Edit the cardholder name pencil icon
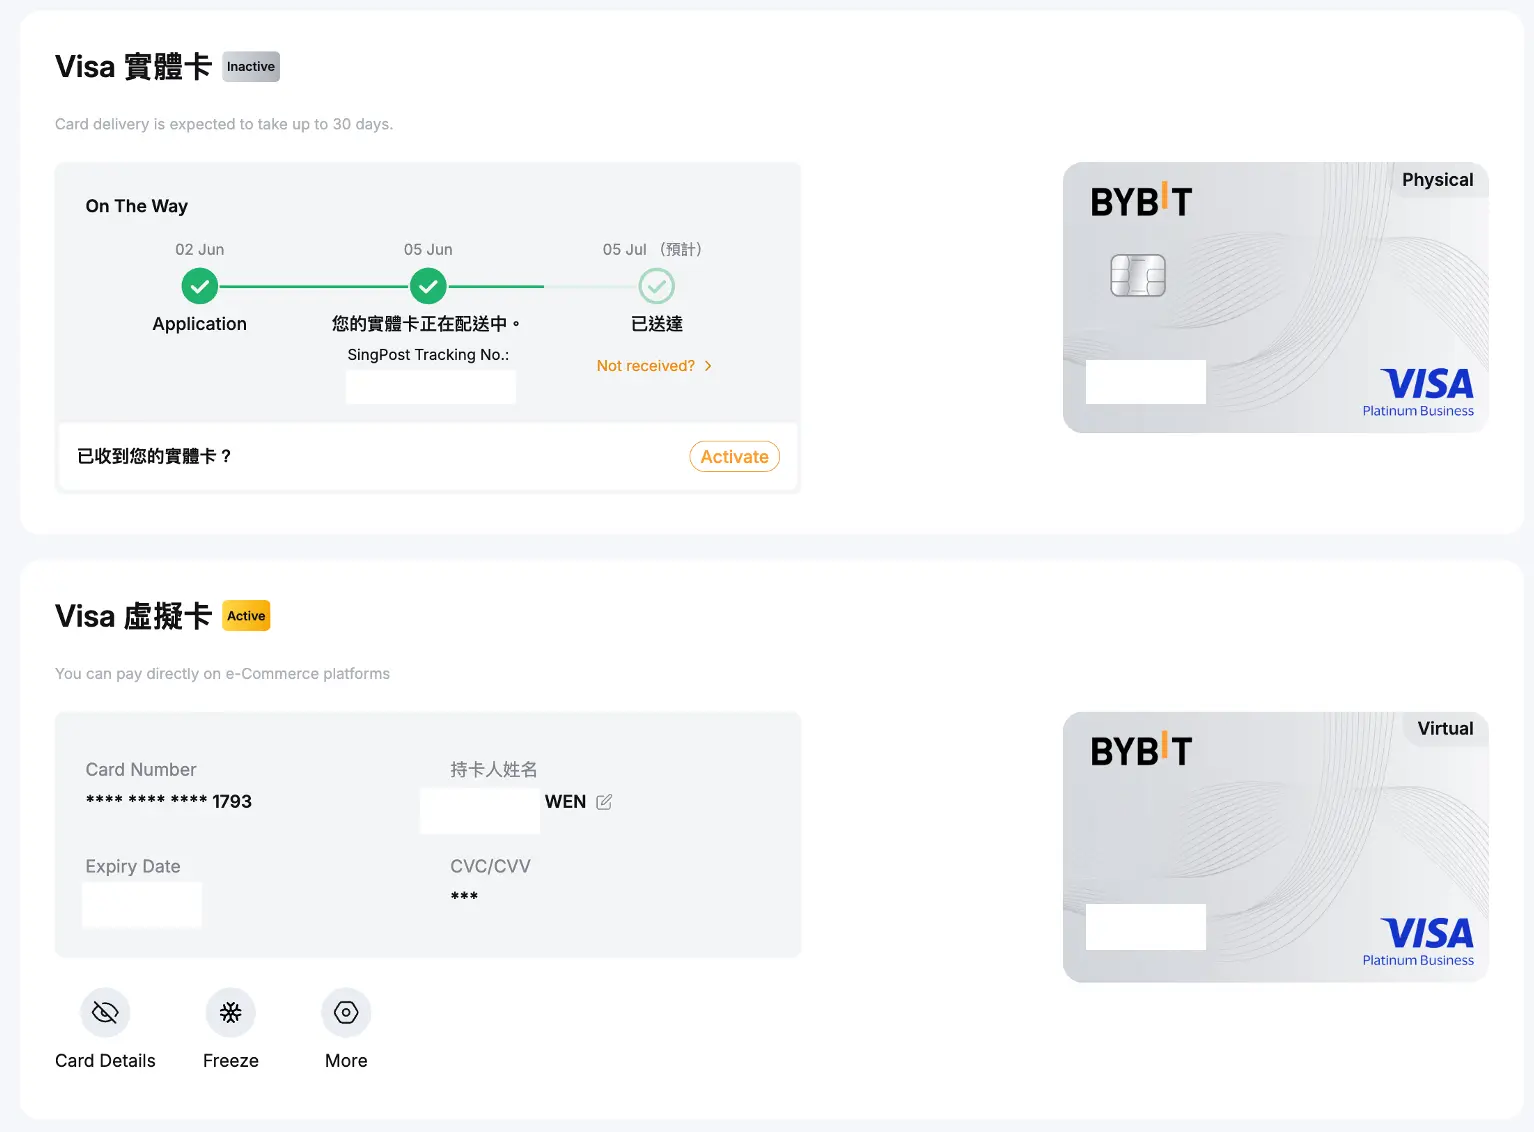Screen dimensions: 1534x1132 click(604, 802)
